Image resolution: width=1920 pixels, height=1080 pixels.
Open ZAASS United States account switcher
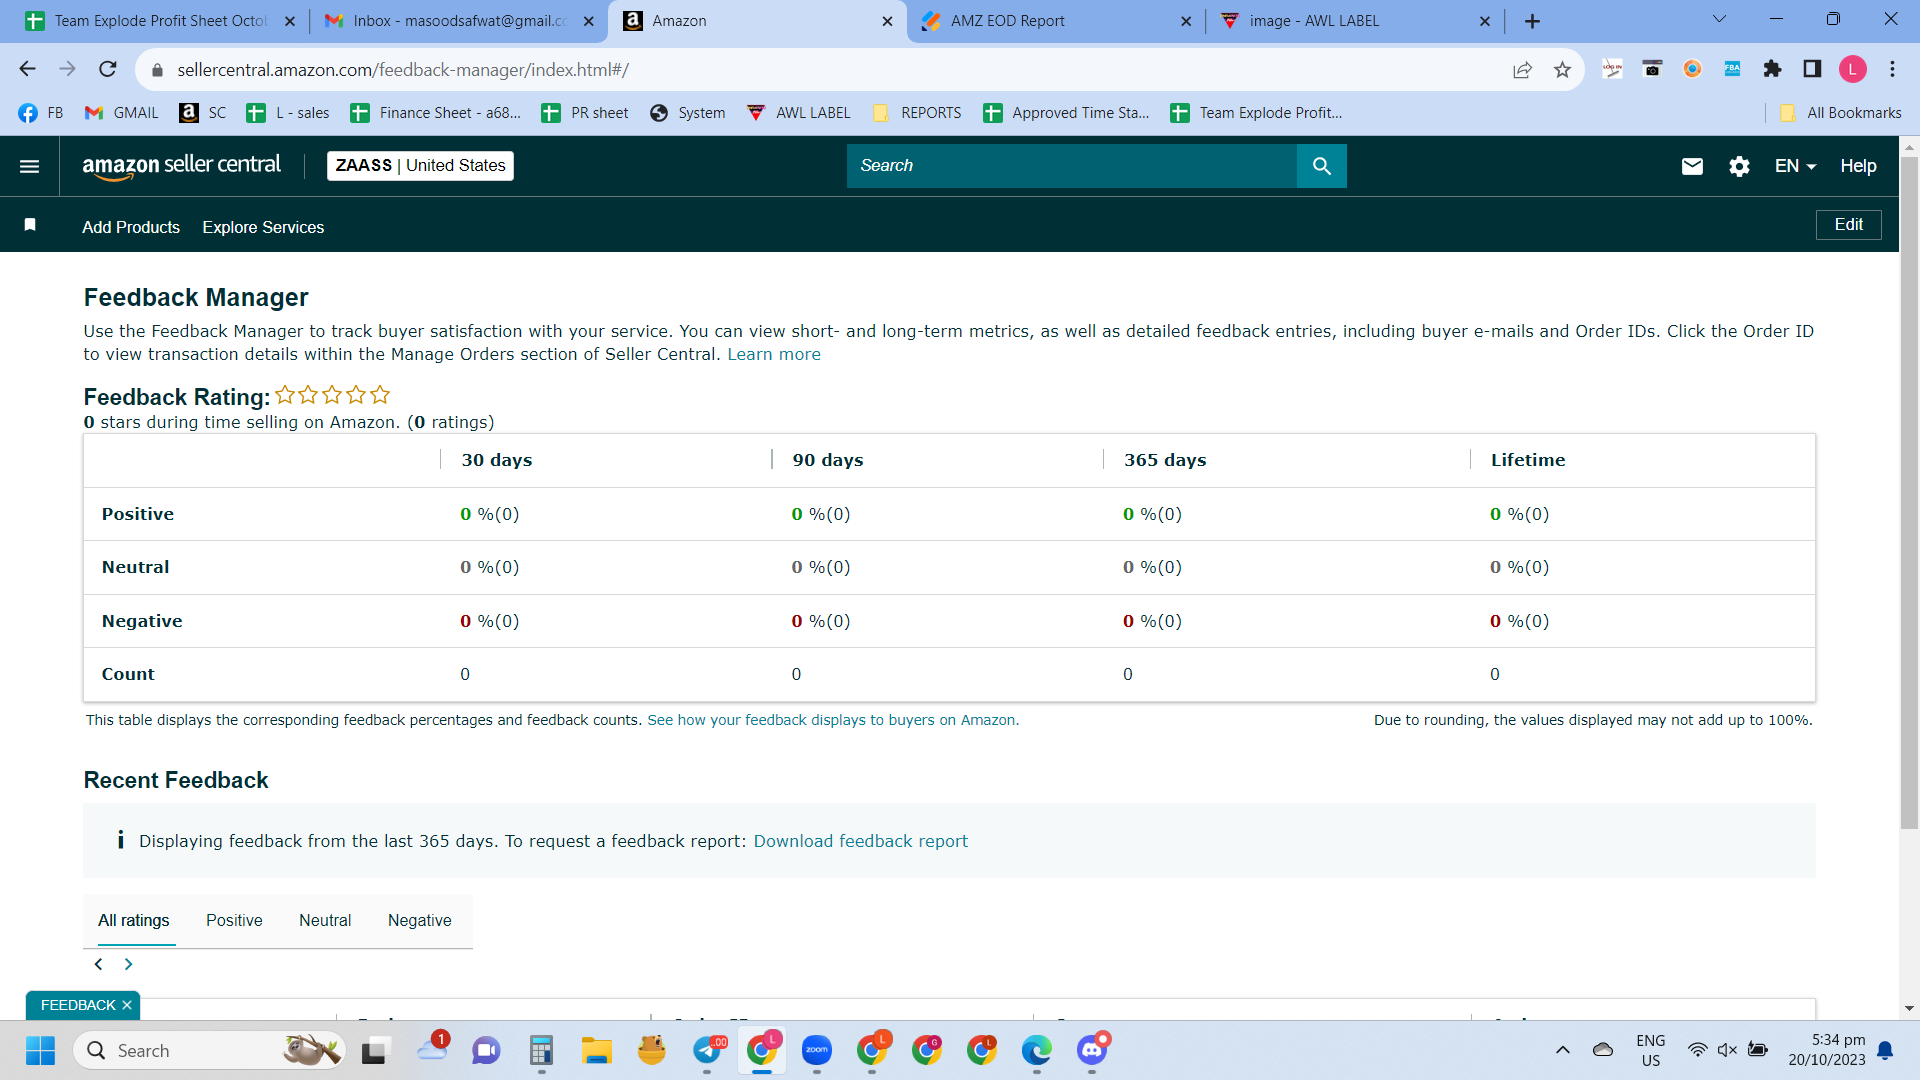(420, 166)
